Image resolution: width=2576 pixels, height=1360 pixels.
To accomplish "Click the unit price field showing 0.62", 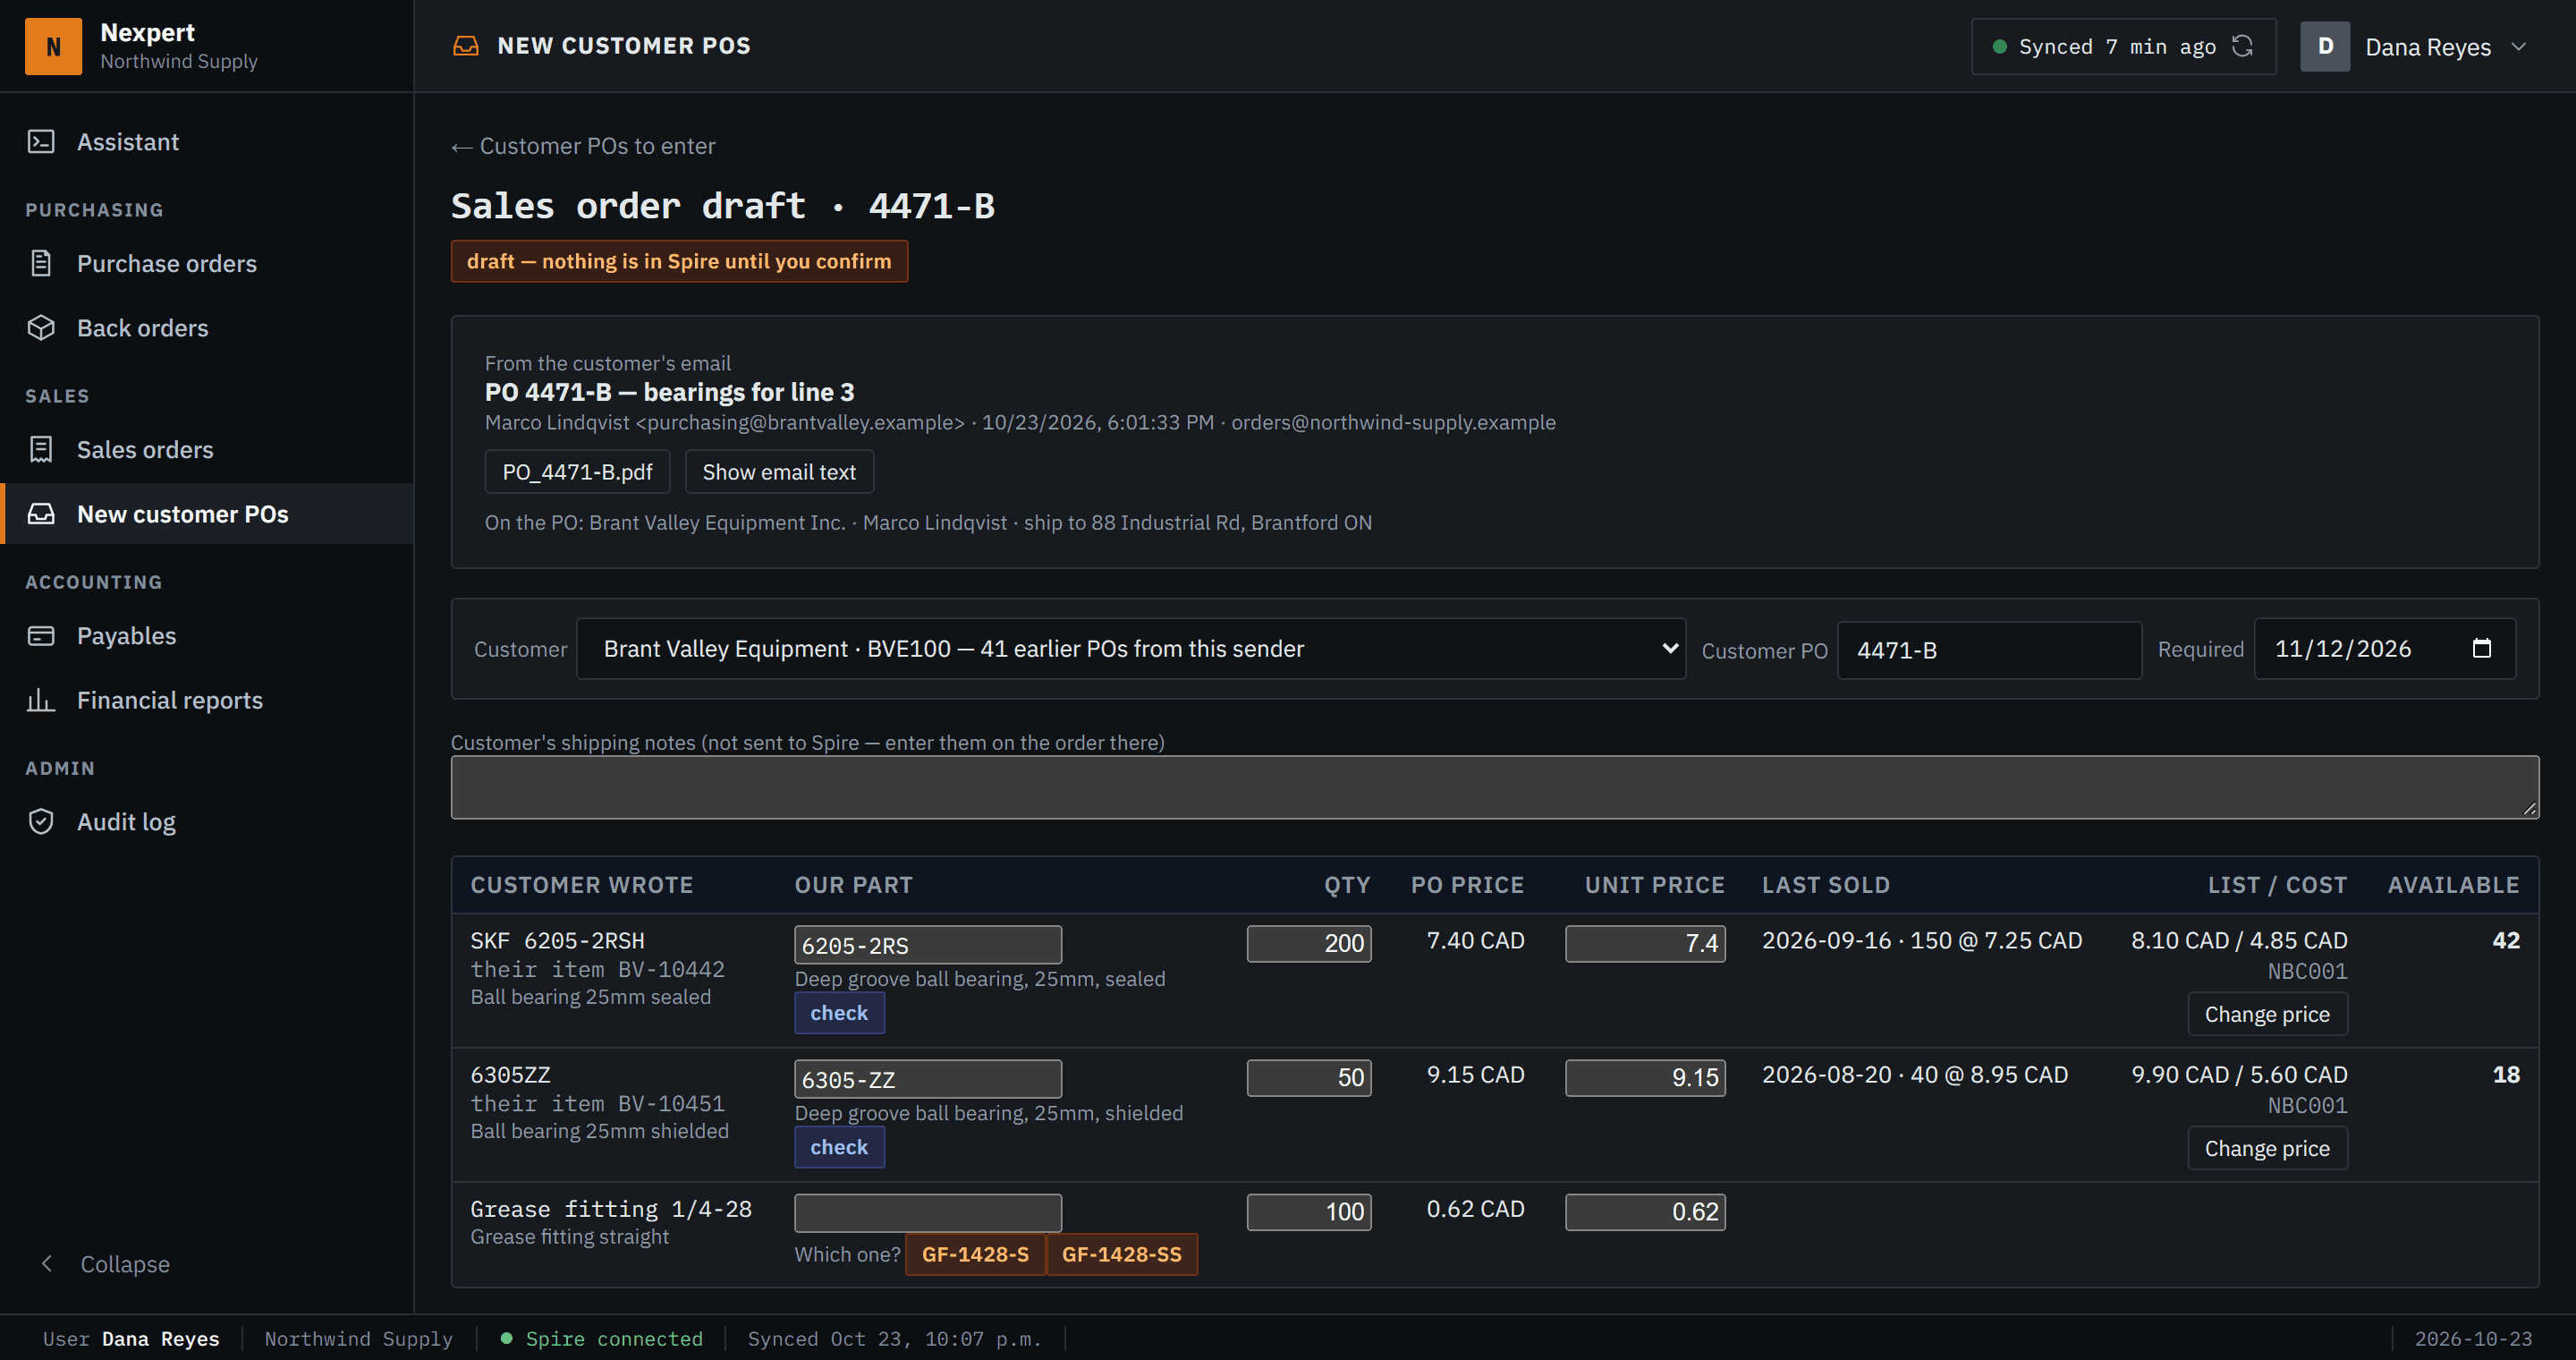I will (x=1644, y=1212).
